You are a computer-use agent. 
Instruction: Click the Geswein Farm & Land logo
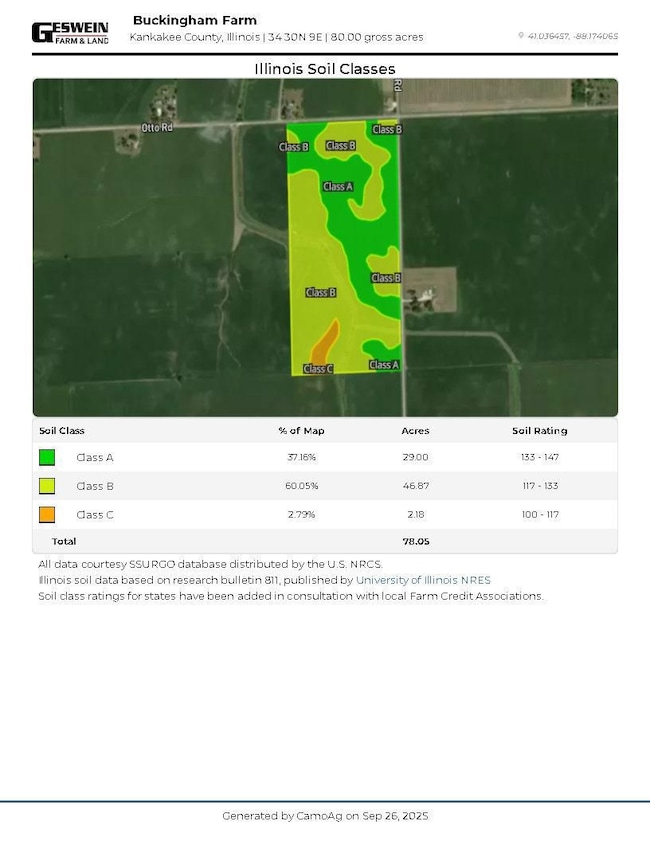pos(70,32)
